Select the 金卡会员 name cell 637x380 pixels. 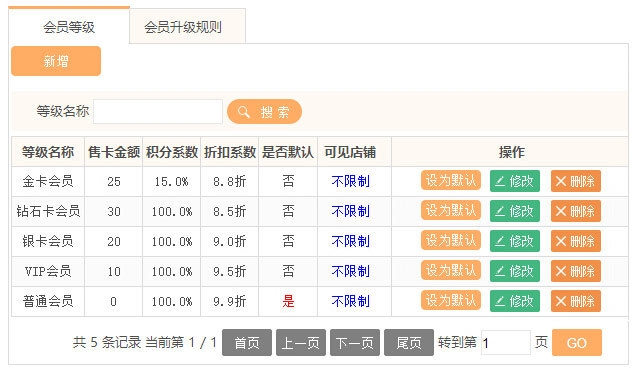48,181
